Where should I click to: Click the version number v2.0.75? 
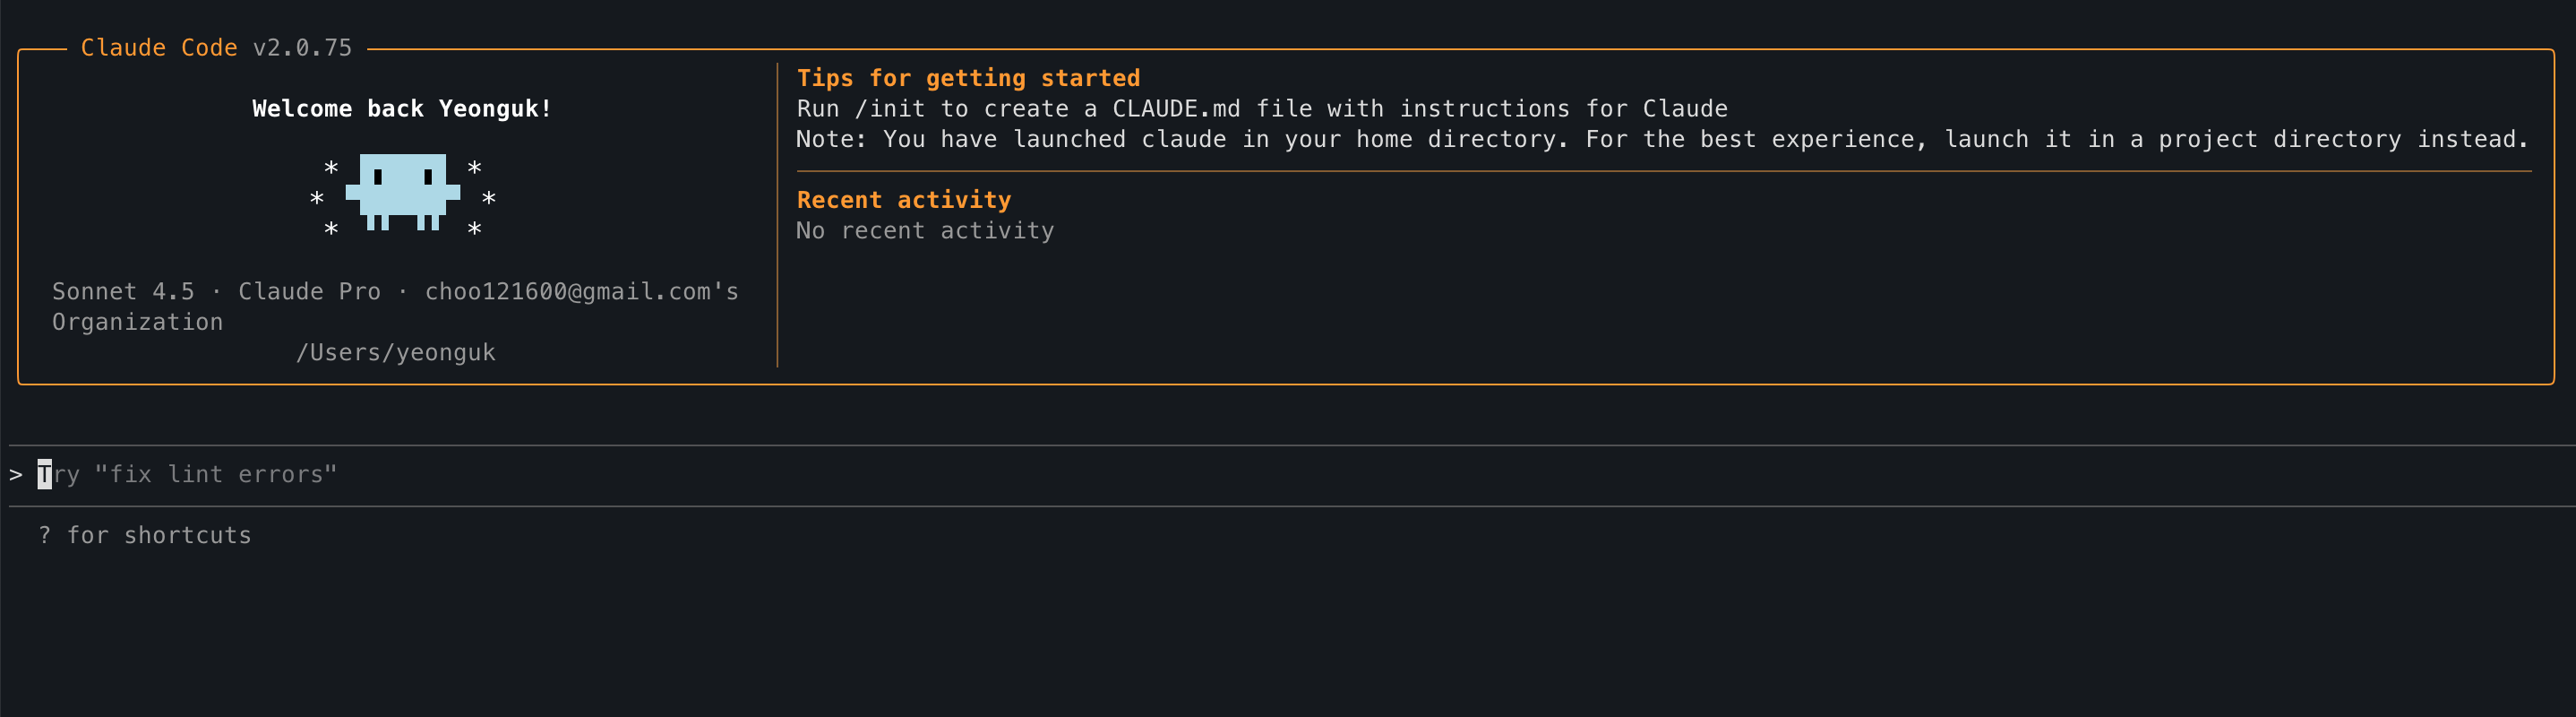pos(302,48)
